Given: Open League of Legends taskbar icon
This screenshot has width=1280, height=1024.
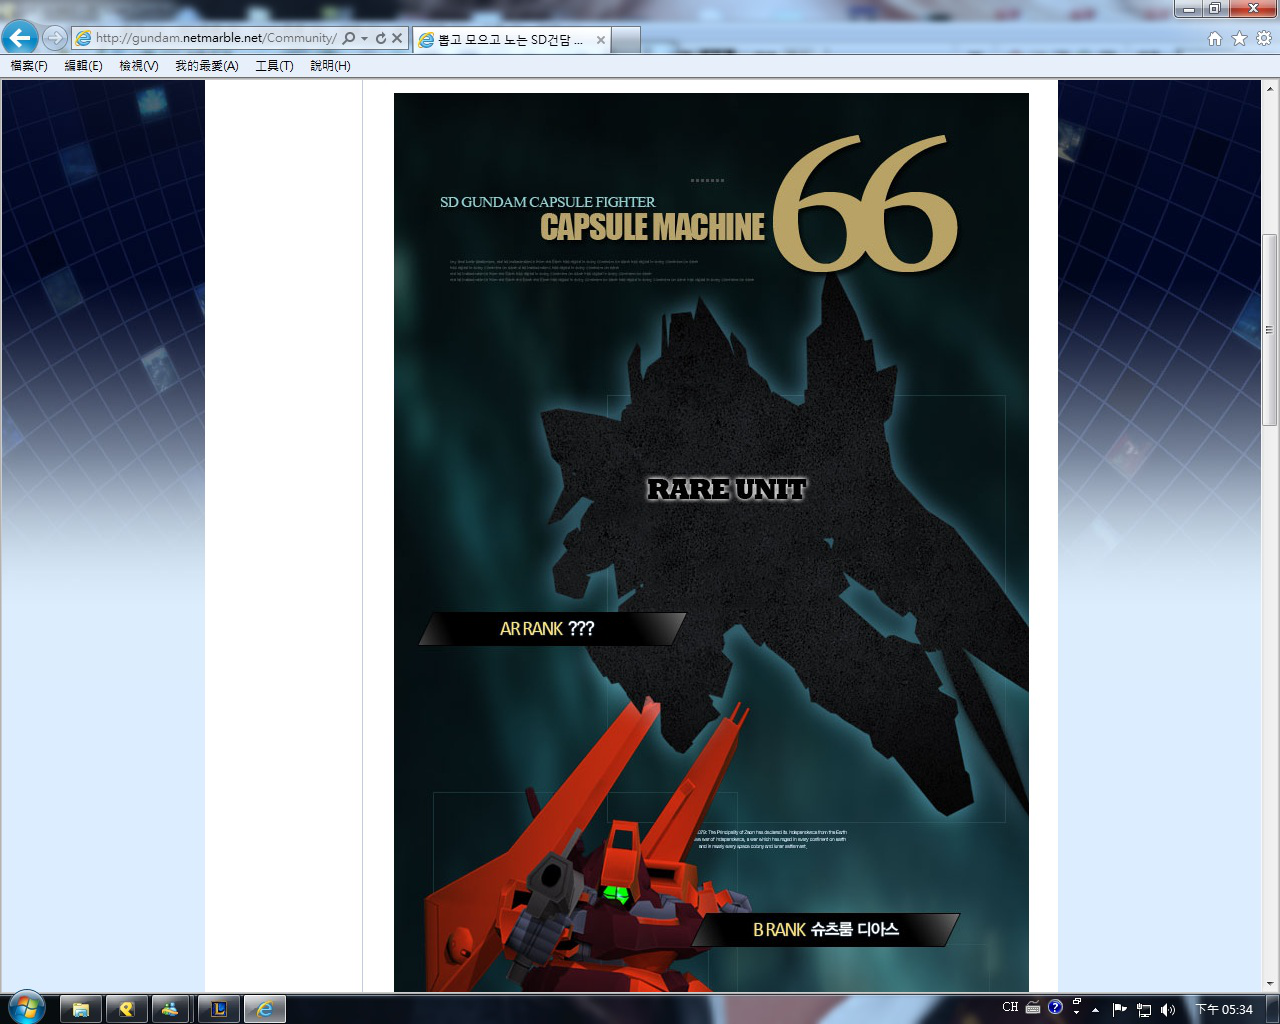Looking at the screenshot, I should click(218, 1009).
